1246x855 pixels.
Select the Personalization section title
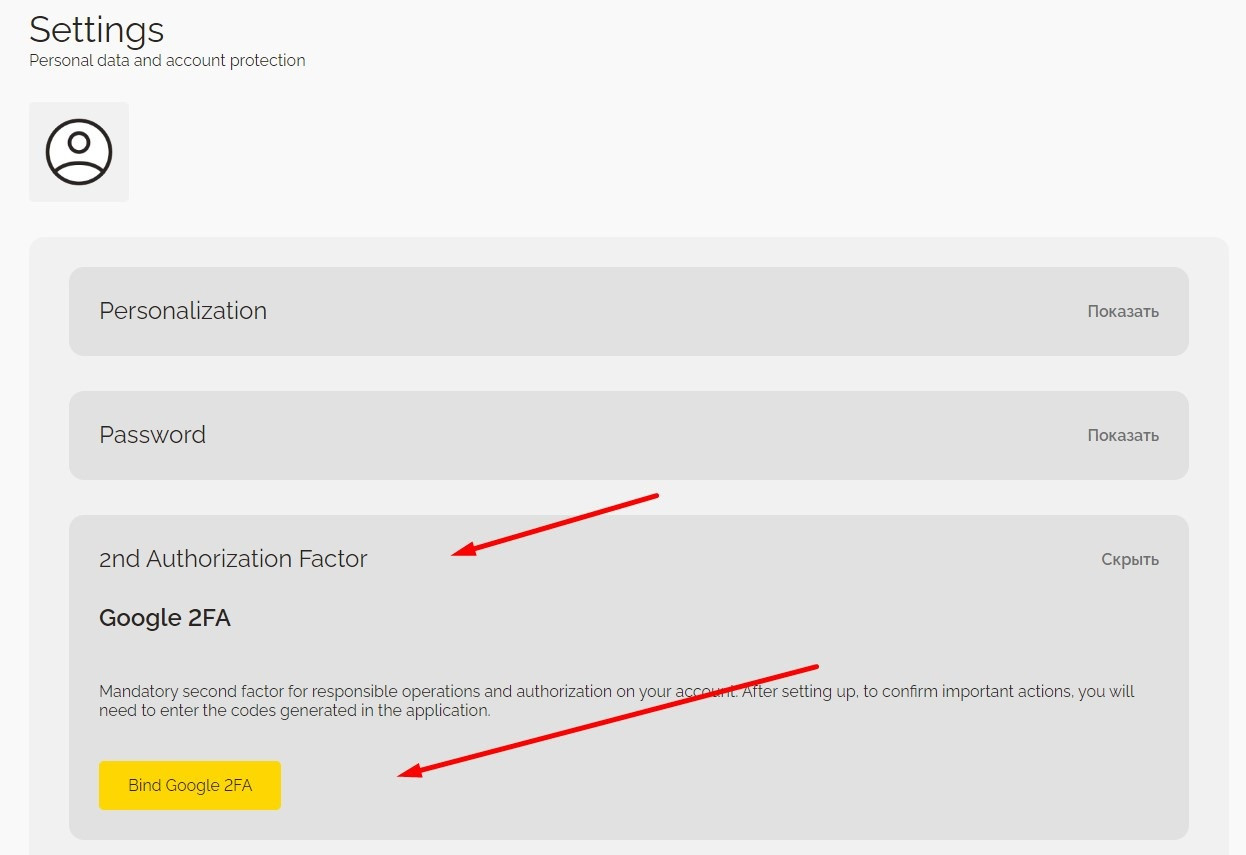point(183,311)
